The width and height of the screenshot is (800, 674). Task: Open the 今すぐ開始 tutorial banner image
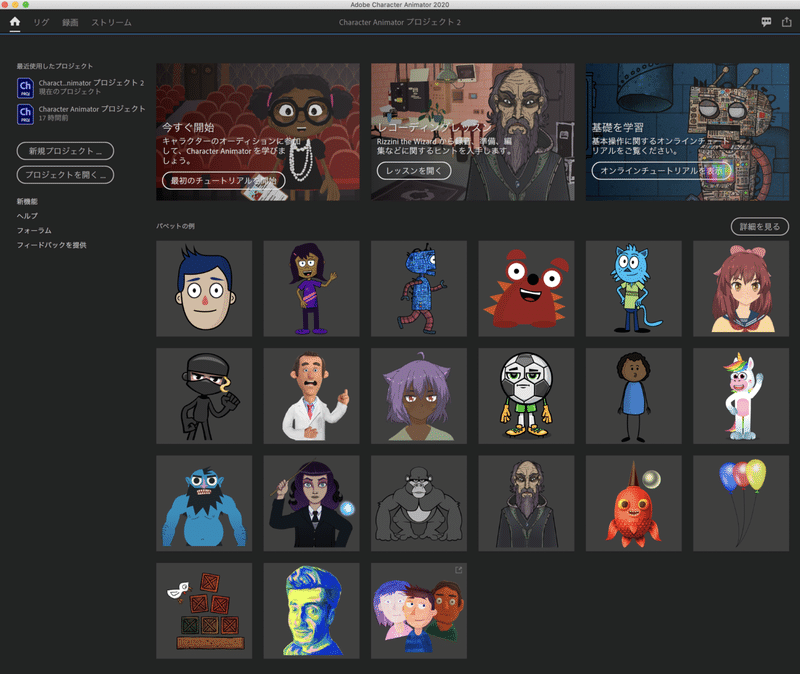coord(258,132)
